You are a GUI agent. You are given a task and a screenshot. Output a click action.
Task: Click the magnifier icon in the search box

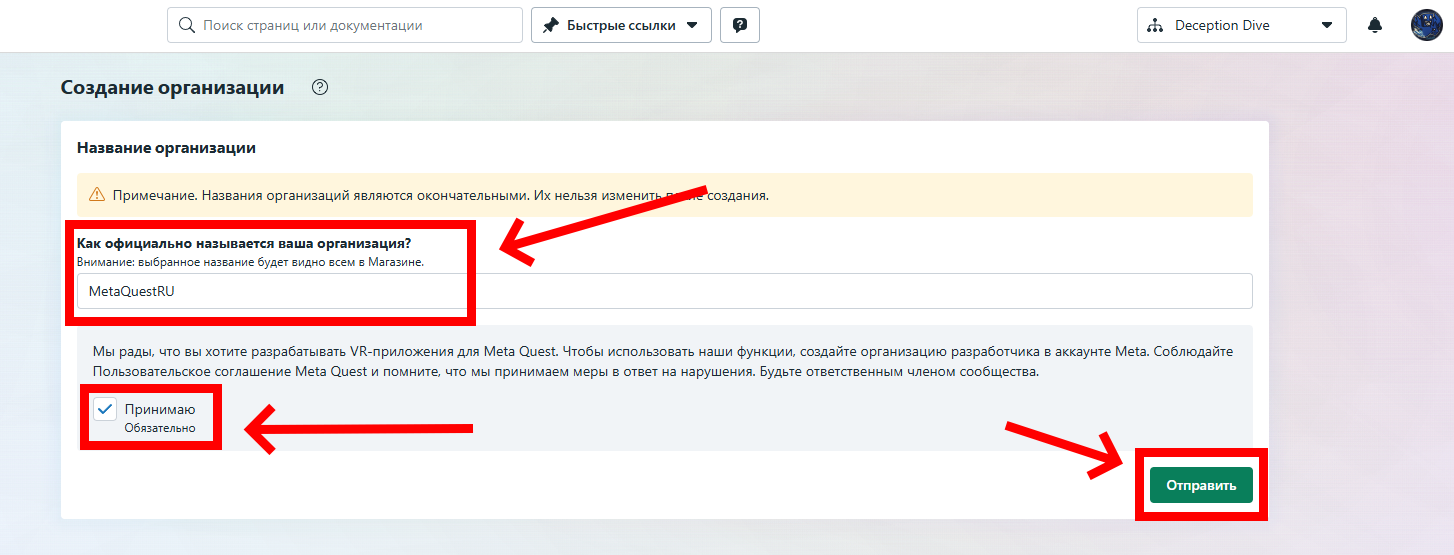point(185,26)
